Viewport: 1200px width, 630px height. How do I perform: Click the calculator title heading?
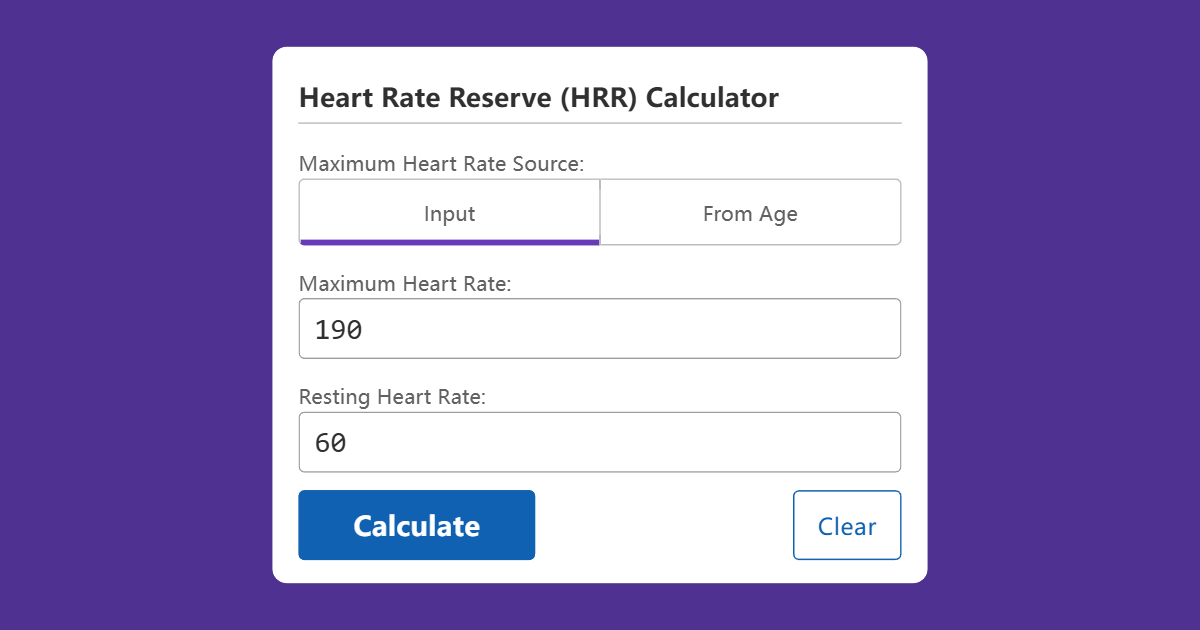click(x=538, y=97)
